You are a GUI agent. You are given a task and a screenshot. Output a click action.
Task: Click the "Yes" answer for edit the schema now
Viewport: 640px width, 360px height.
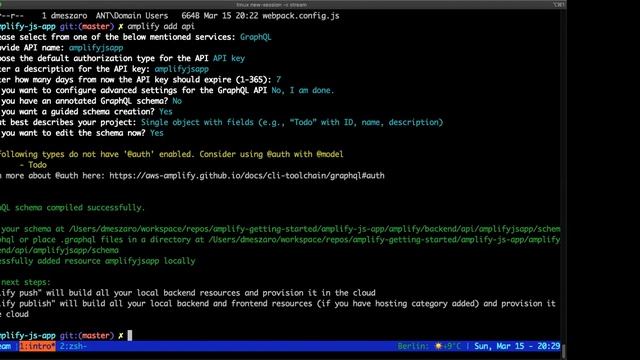(x=157, y=133)
